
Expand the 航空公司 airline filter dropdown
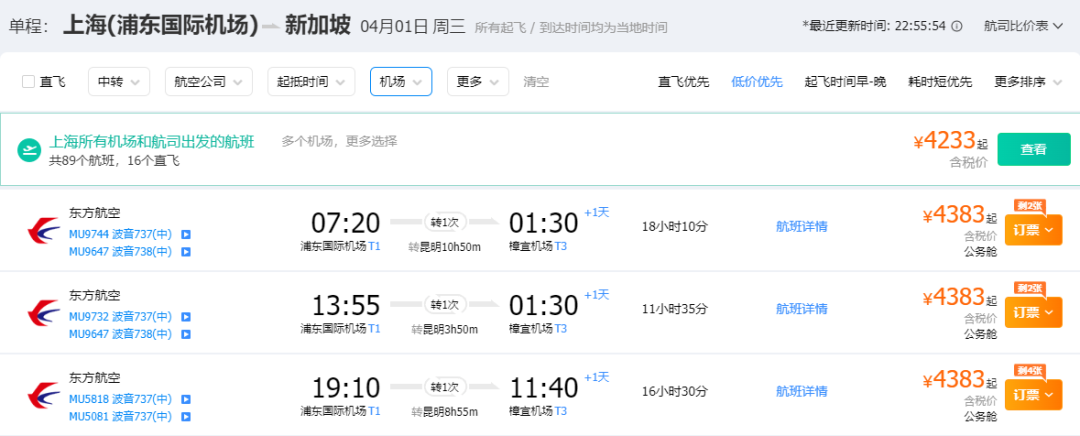coord(208,82)
